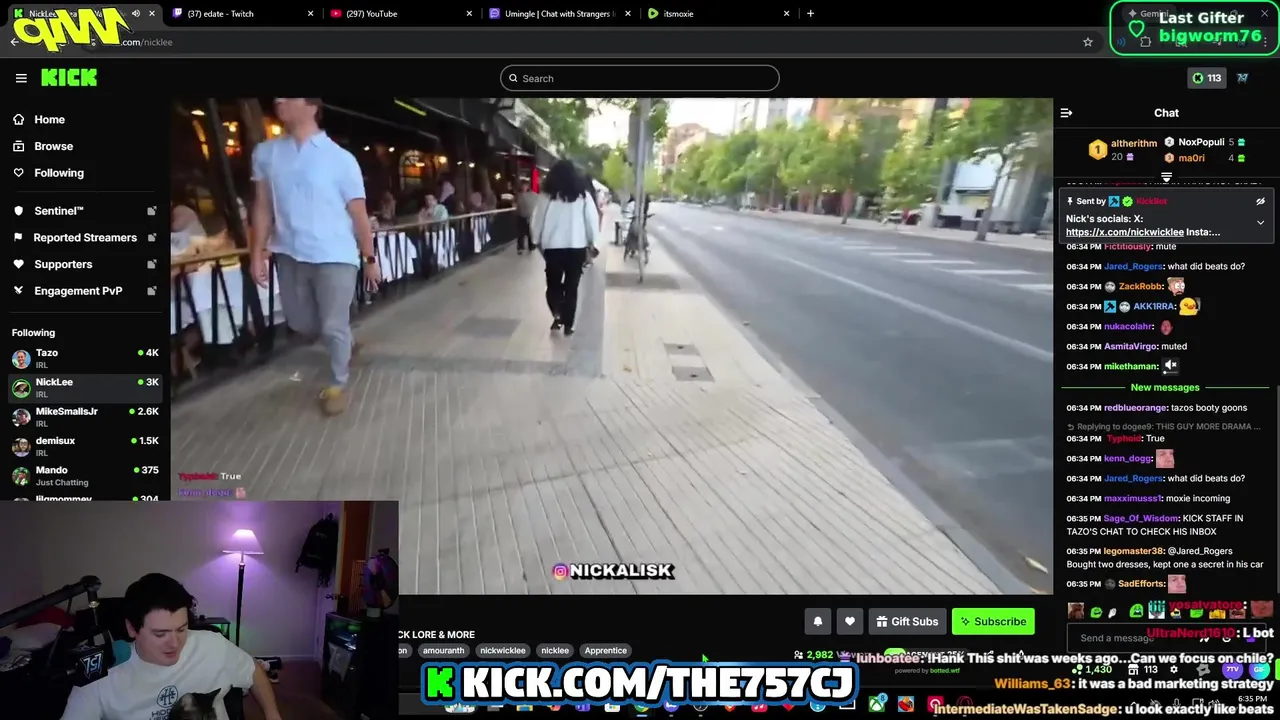Click the 113 Kick points balance
The image size is (1280, 720).
click(x=1206, y=78)
